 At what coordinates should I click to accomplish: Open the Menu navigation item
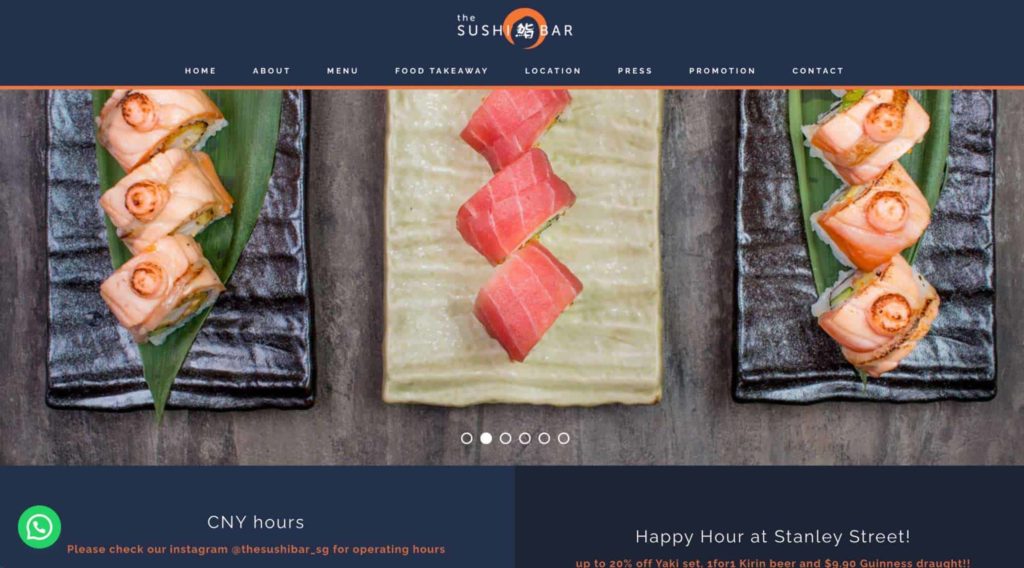point(343,71)
